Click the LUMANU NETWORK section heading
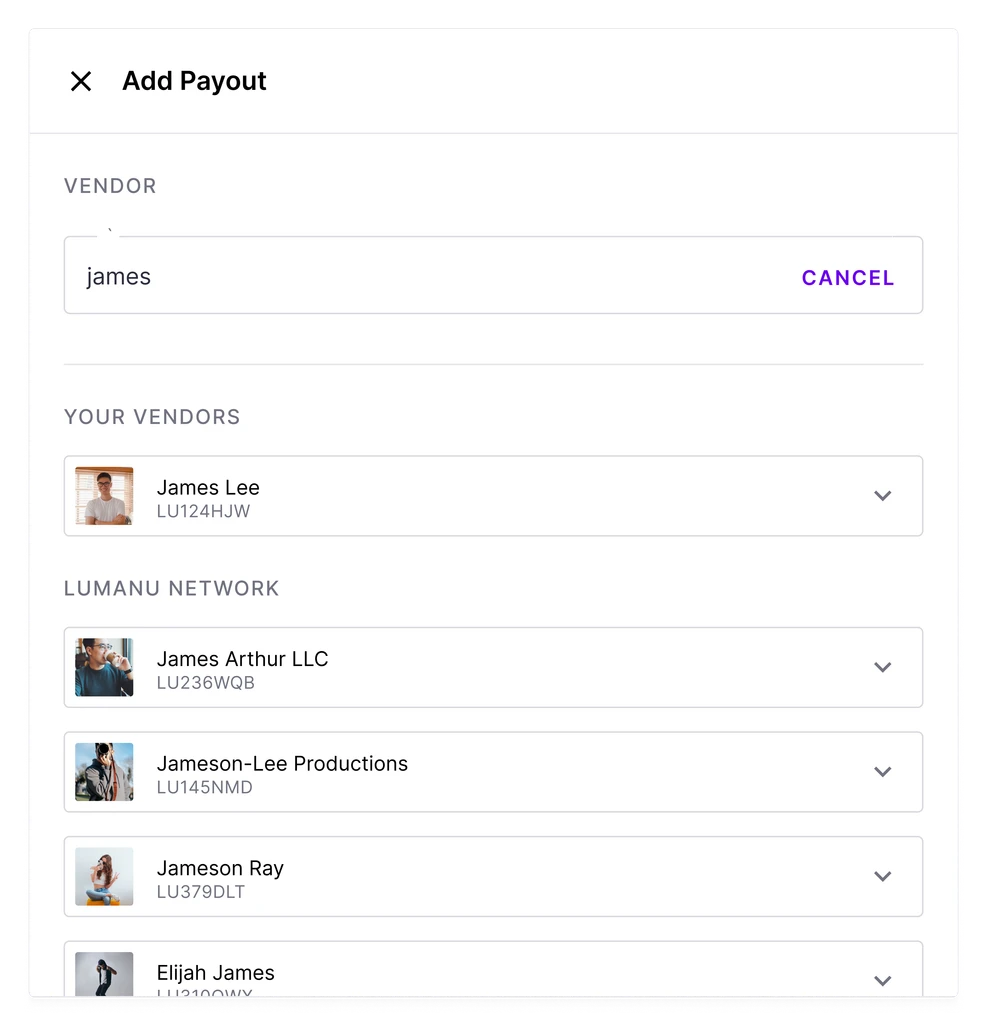Screen dimensions: 985x1024 point(171,588)
